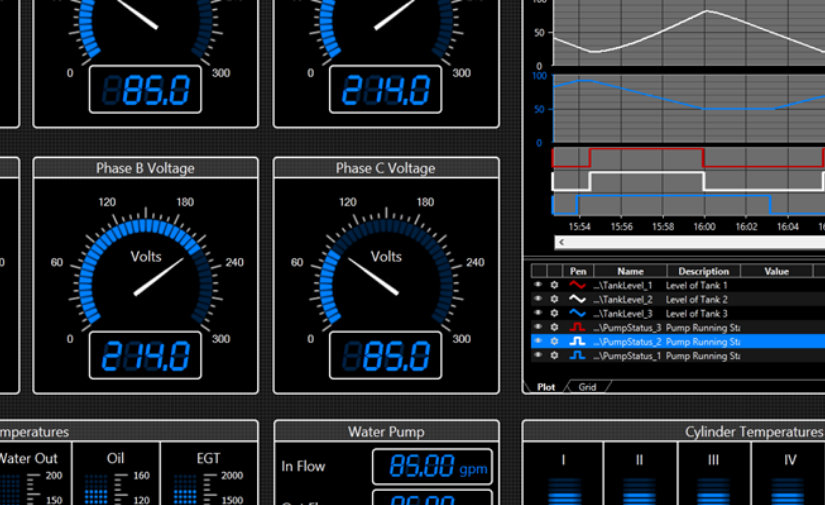Viewport: 825px width, 505px height.
Task: Select the Plot tab
Action: pyautogui.click(x=546, y=387)
